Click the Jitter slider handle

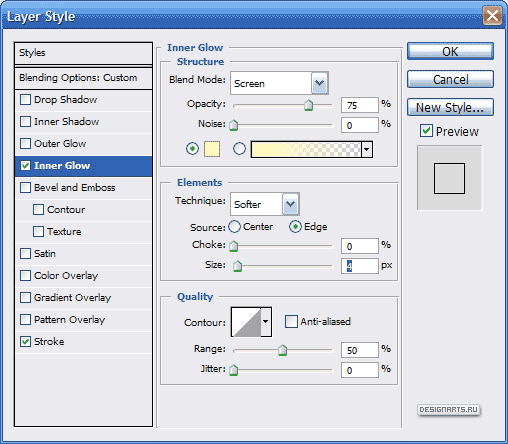pos(234,370)
